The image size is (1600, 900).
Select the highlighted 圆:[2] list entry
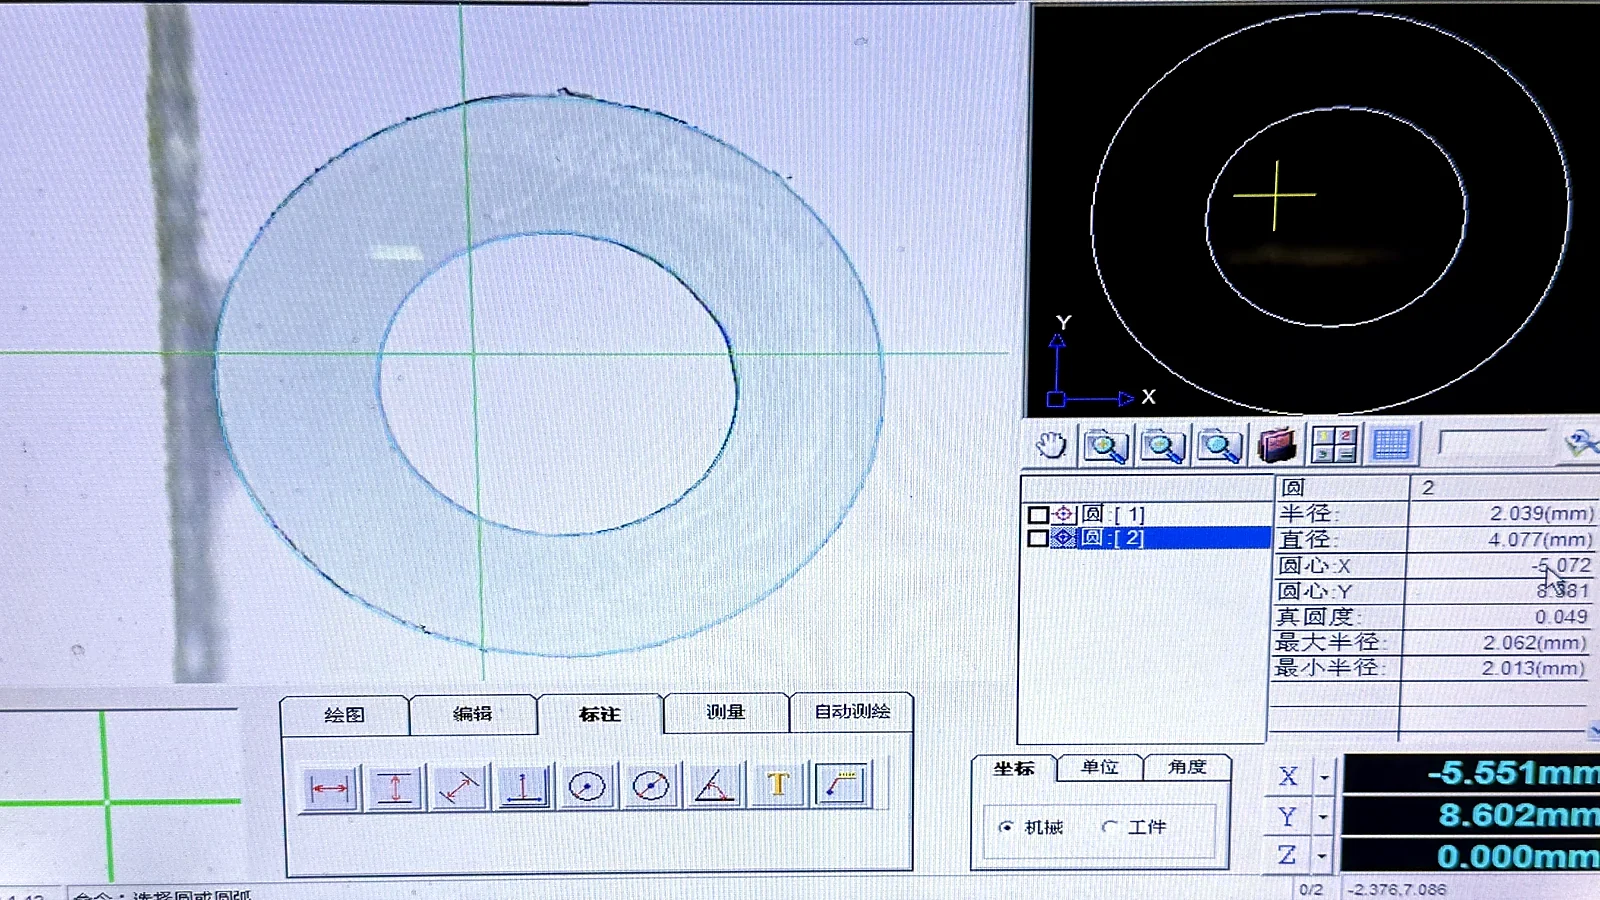(x=1174, y=538)
